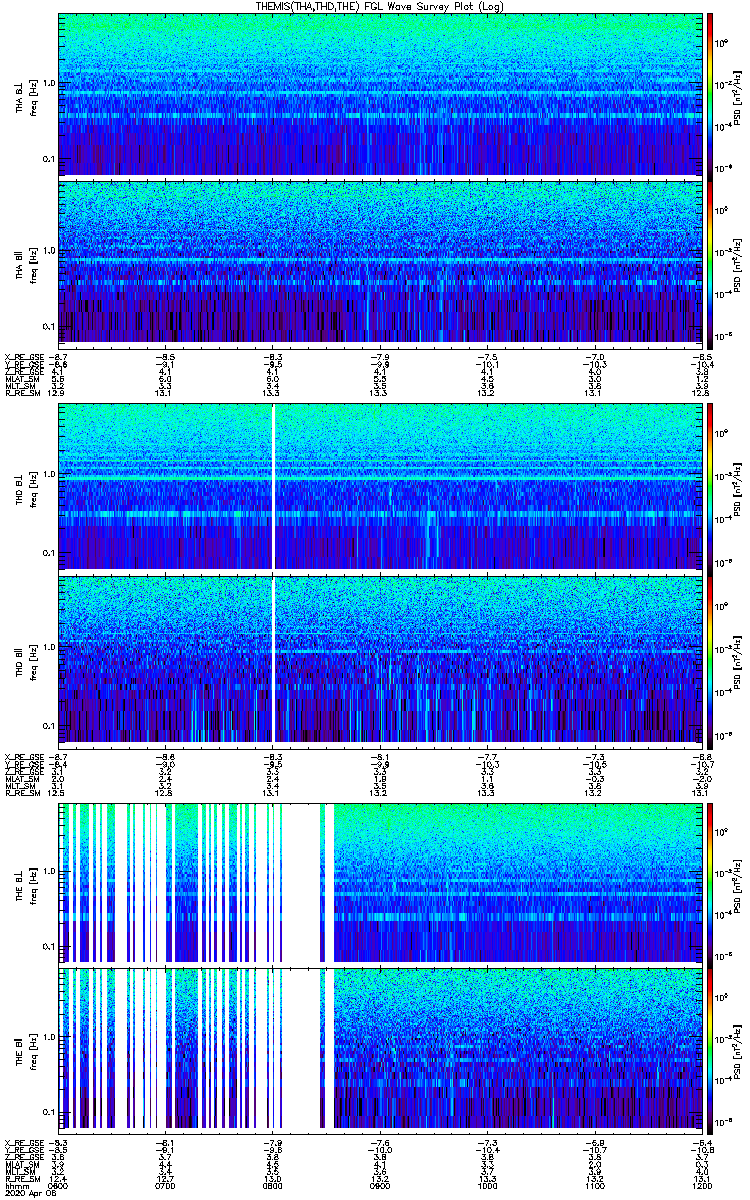Image resolution: width=750 pixels, height=1200 pixels.
Task: Click the 1000 time tick label
Action: (486, 1186)
